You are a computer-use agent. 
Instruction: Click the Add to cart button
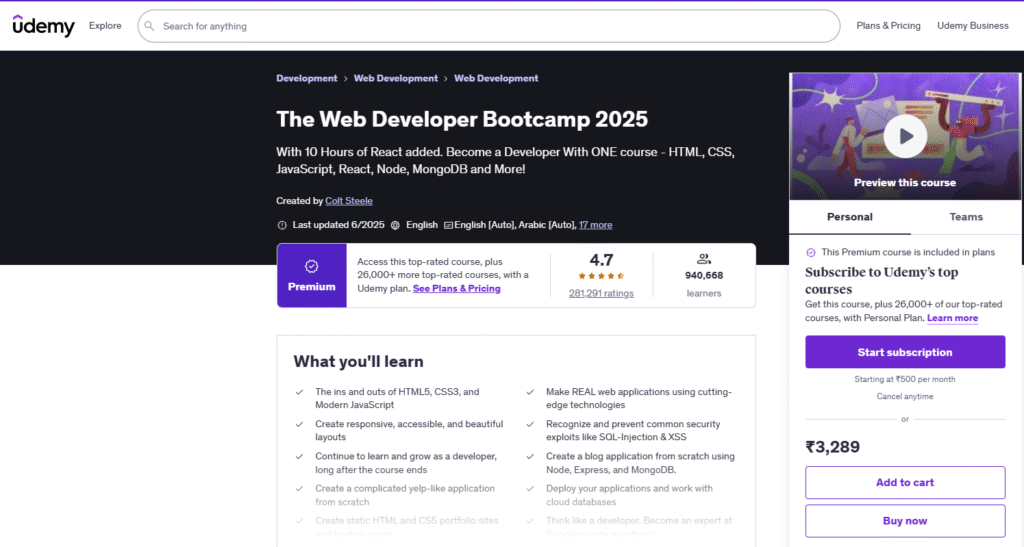(904, 482)
